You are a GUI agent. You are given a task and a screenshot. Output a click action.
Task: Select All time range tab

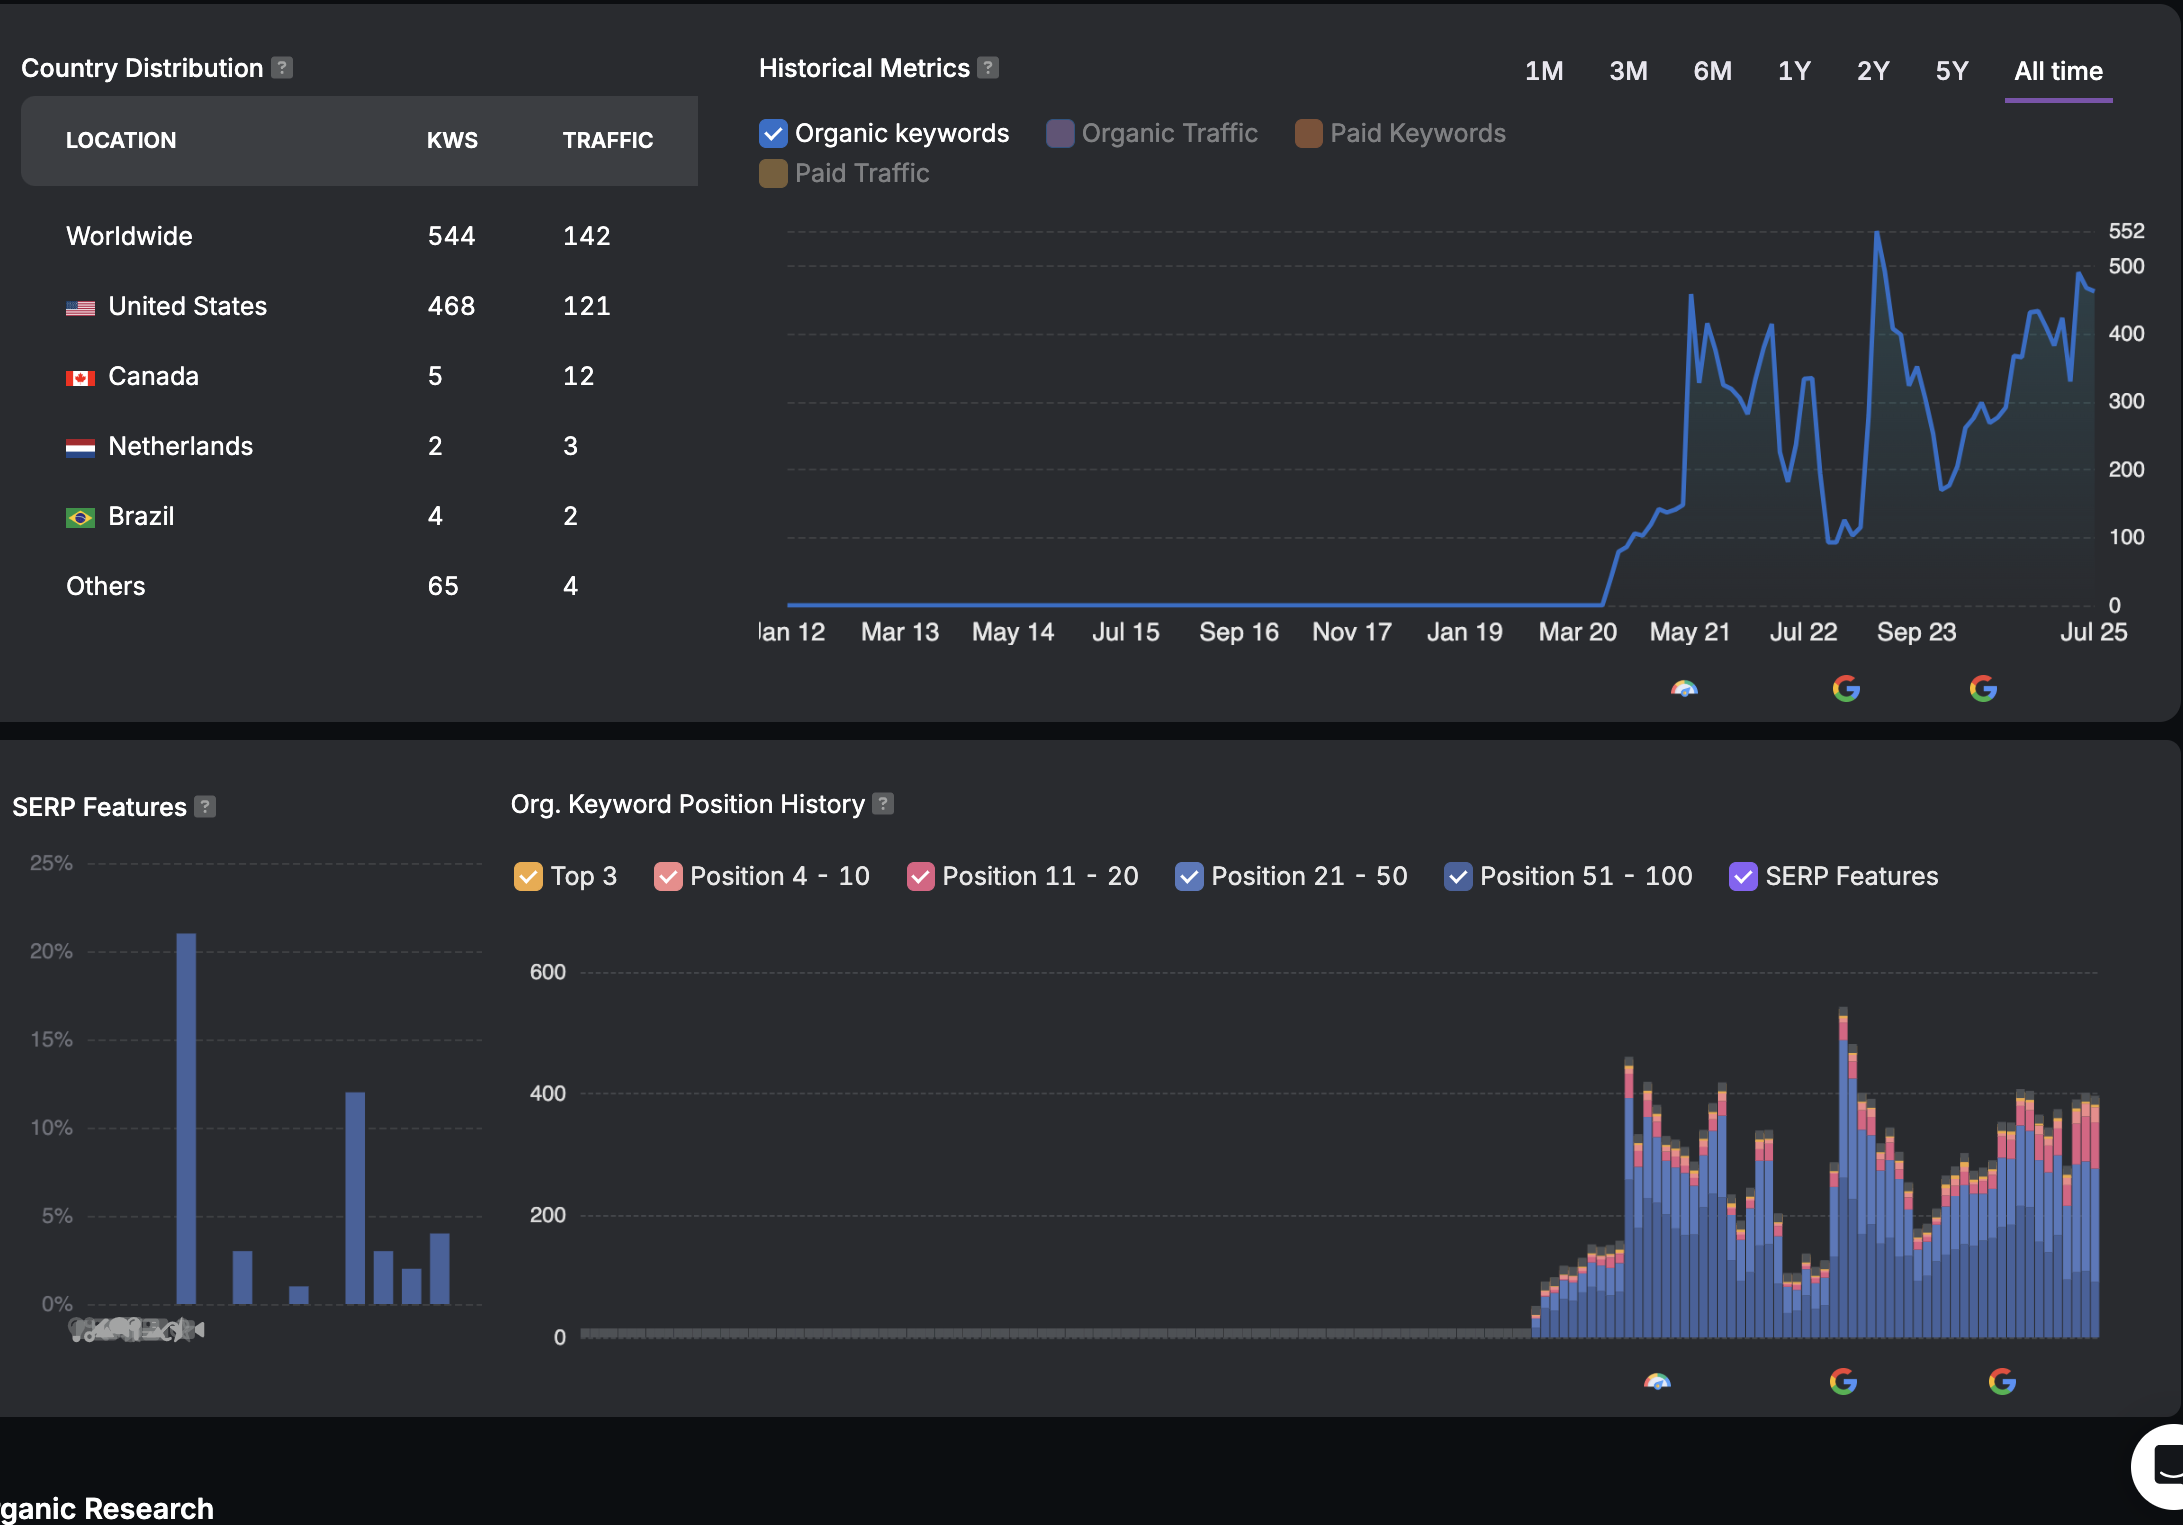point(2058,71)
